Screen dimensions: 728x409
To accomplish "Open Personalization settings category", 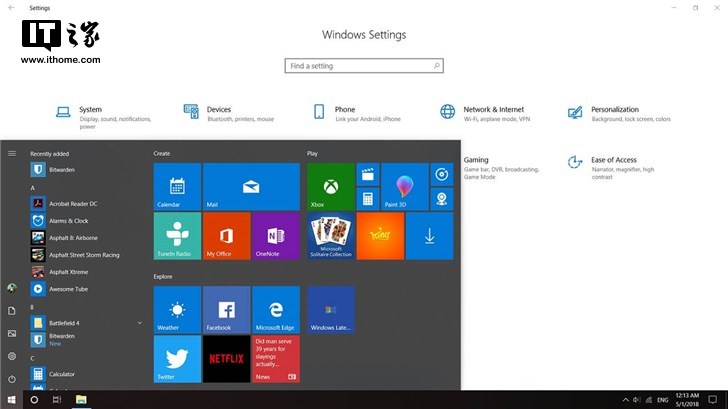I will tap(619, 113).
